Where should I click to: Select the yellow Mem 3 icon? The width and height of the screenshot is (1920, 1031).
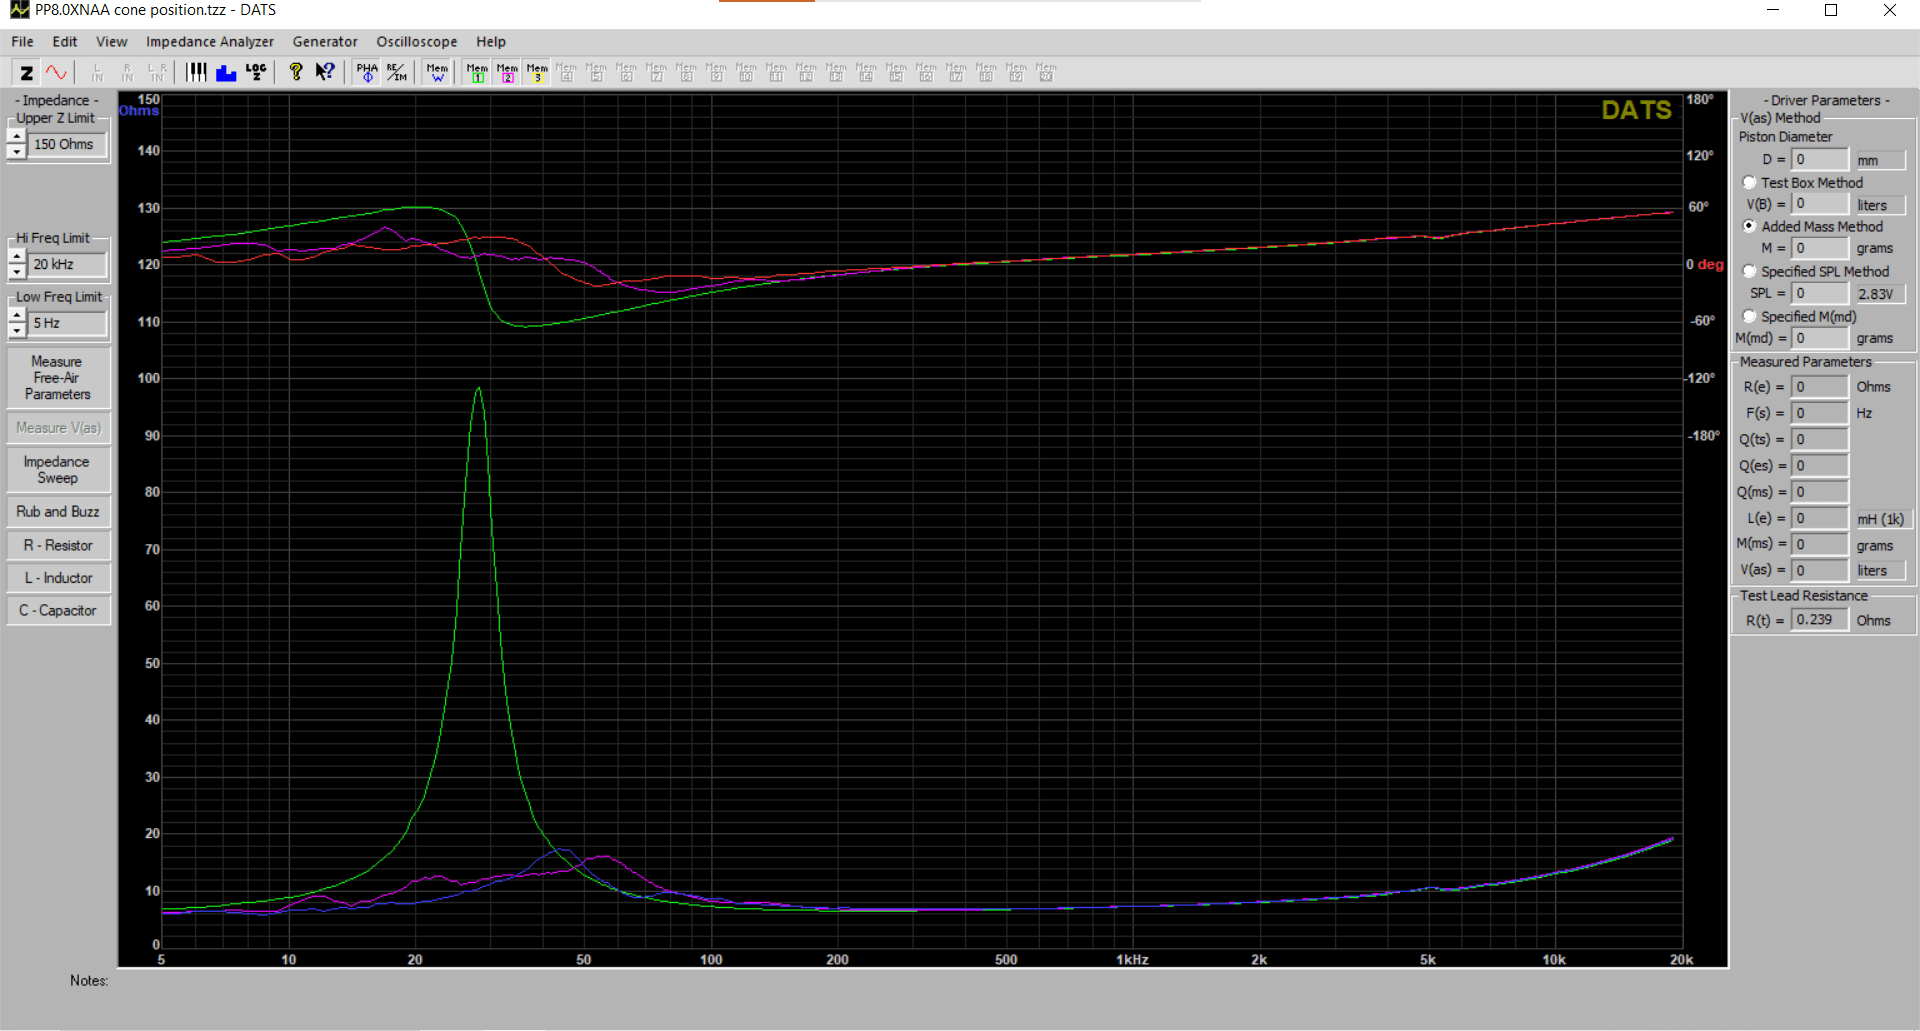(537, 72)
